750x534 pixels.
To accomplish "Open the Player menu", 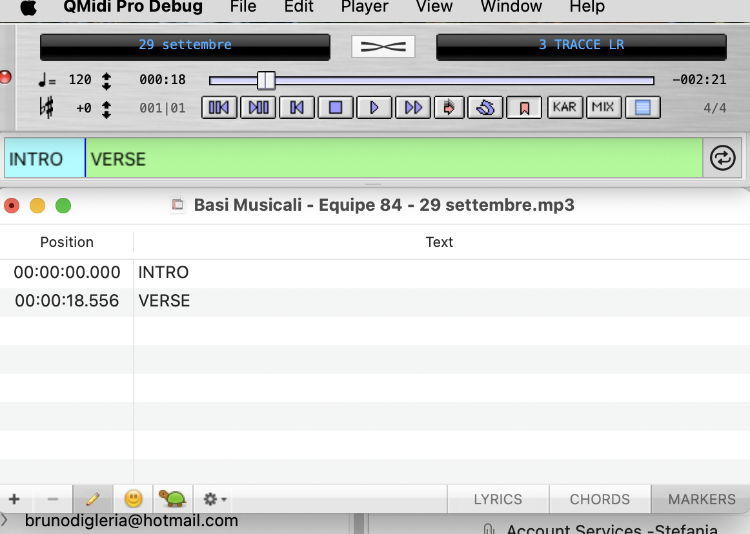I will pos(364,7).
